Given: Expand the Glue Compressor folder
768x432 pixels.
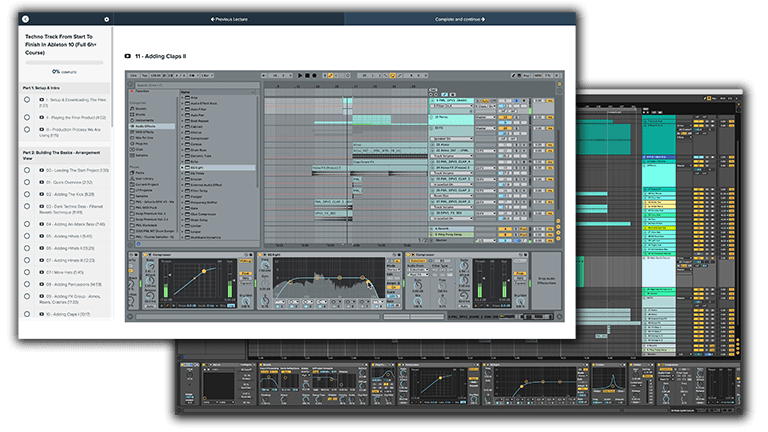Looking at the screenshot, I should [182, 214].
